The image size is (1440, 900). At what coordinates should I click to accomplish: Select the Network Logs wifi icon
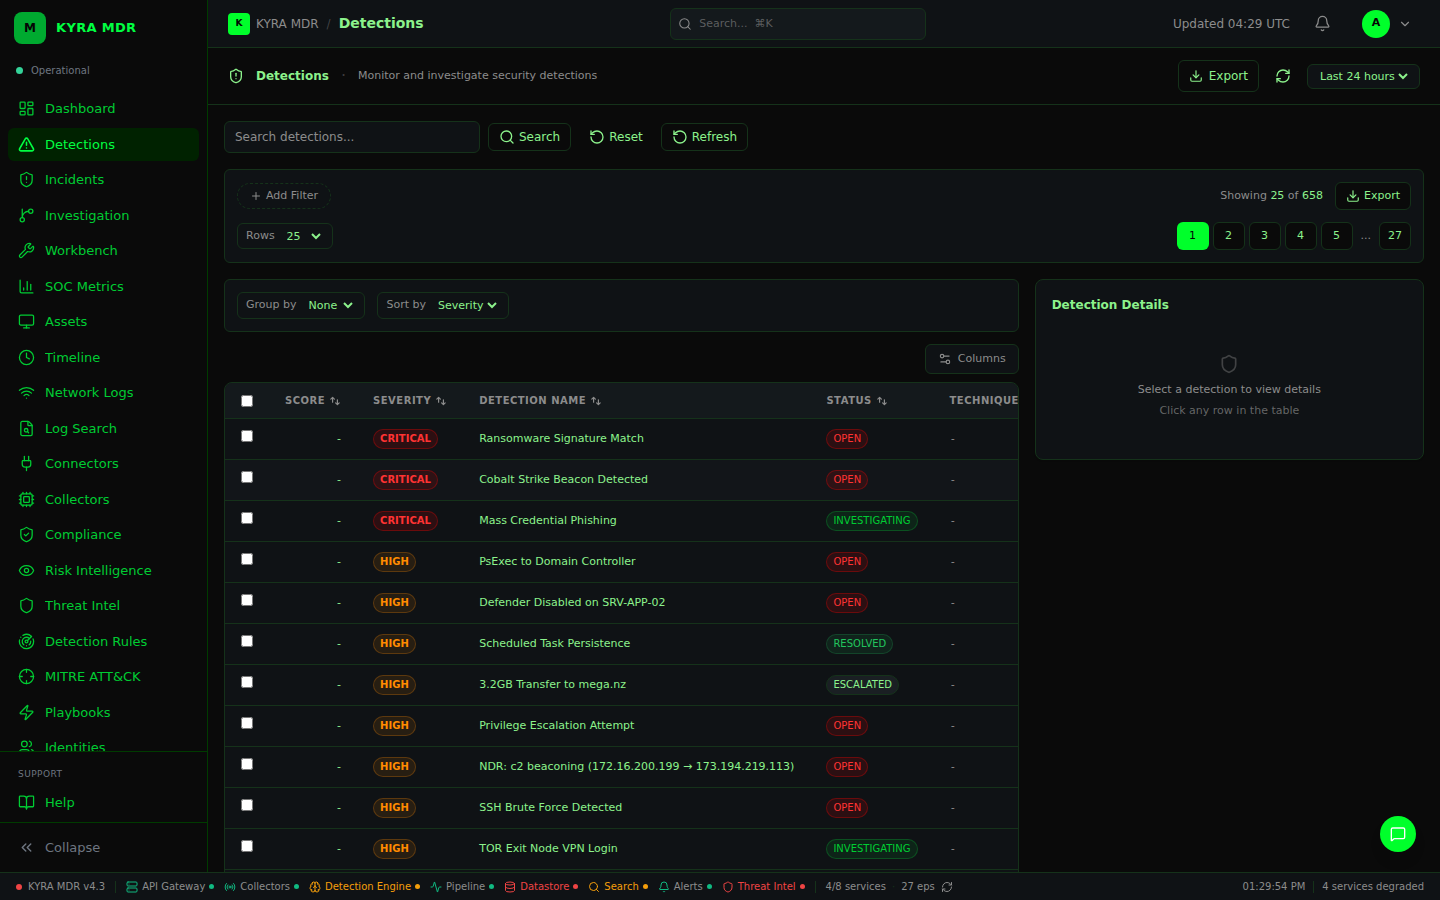click(26, 392)
